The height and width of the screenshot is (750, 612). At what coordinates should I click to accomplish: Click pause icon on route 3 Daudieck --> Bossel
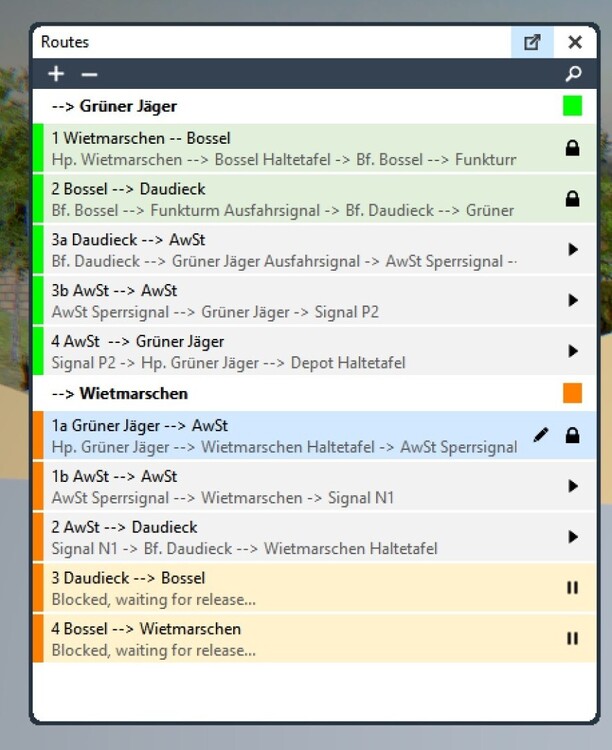[x=573, y=588]
